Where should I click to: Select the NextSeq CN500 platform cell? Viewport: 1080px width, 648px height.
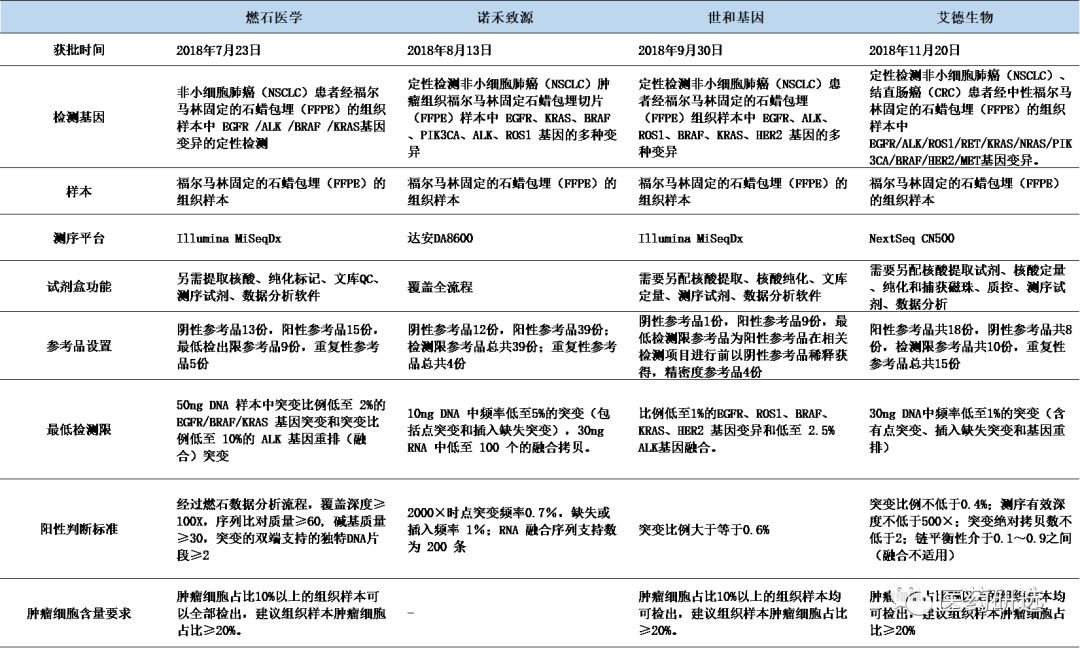(916, 239)
